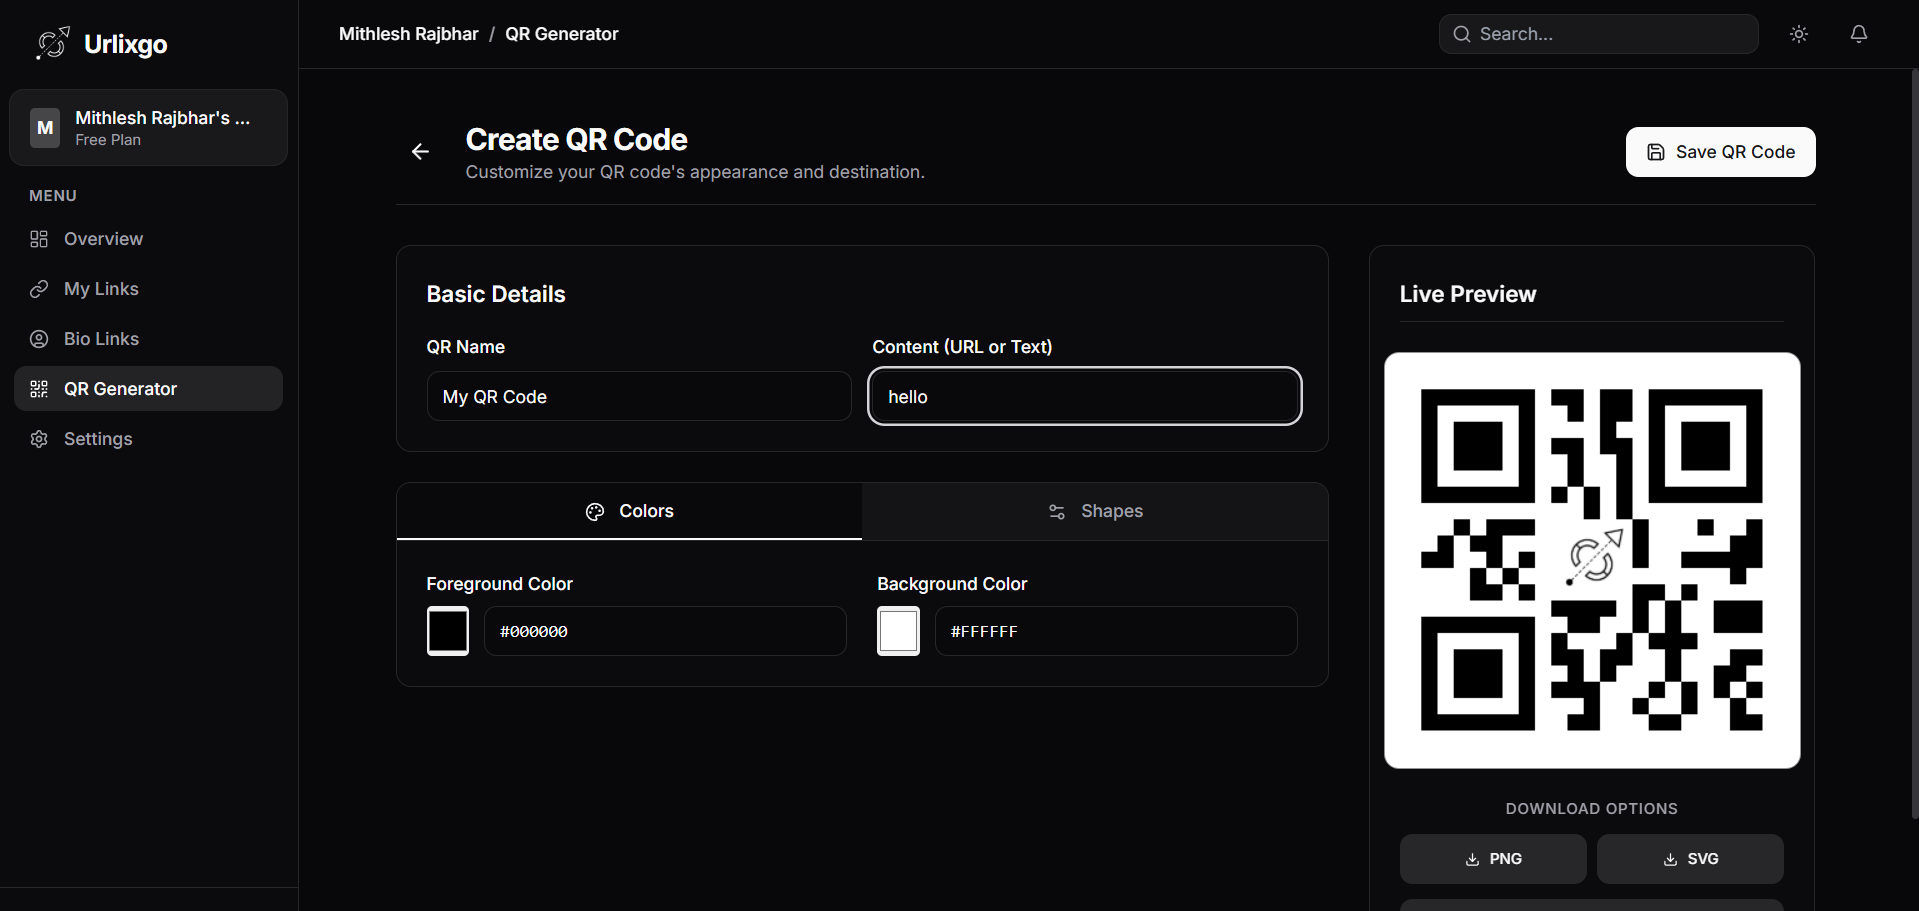Click the search magnifier icon
Image resolution: width=1919 pixels, height=911 pixels.
(1462, 34)
